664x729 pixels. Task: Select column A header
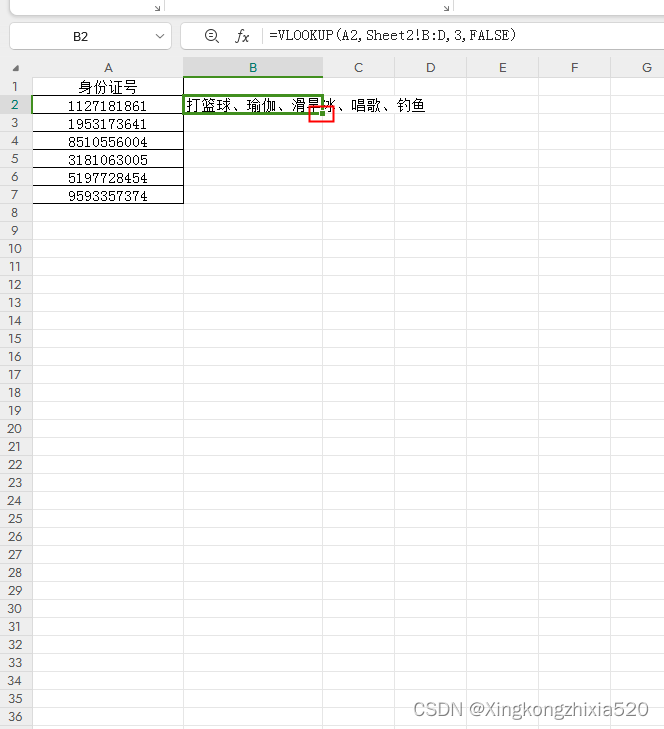tap(108, 68)
